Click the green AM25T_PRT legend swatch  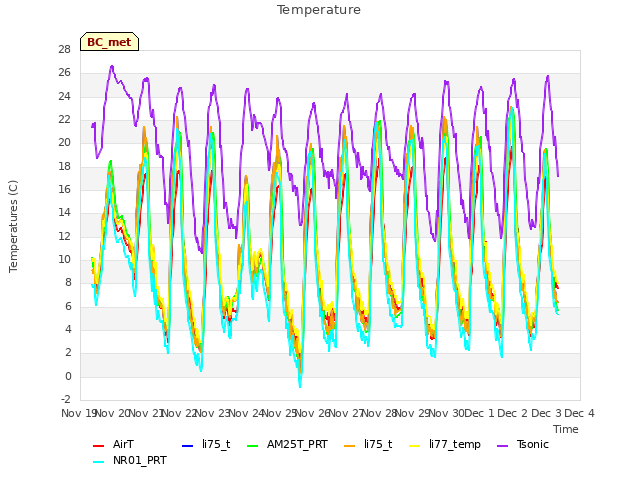(253, 446)
